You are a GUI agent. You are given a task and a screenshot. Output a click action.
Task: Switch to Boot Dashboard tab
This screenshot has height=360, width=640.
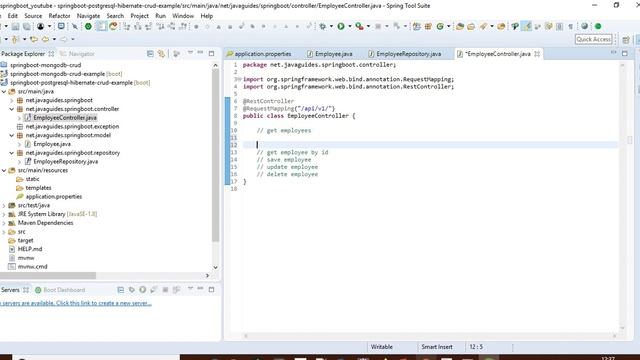tap(60, 290)
